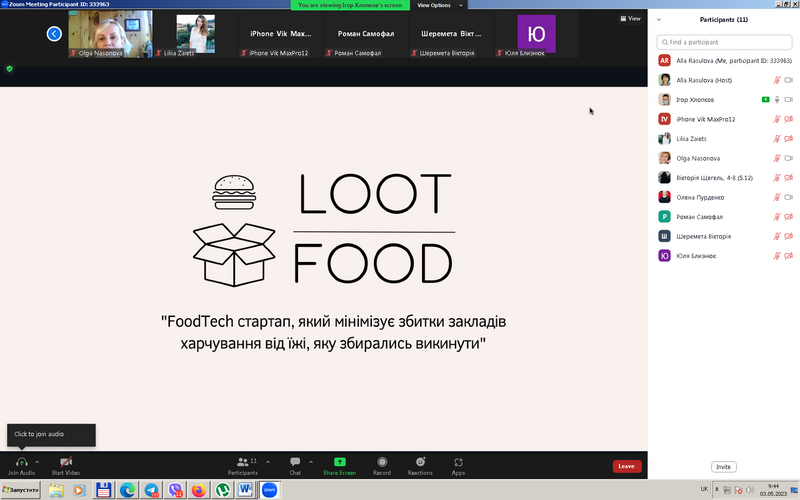
Task: Select the Роман Самофал video tile
Action: coord(366,34)
